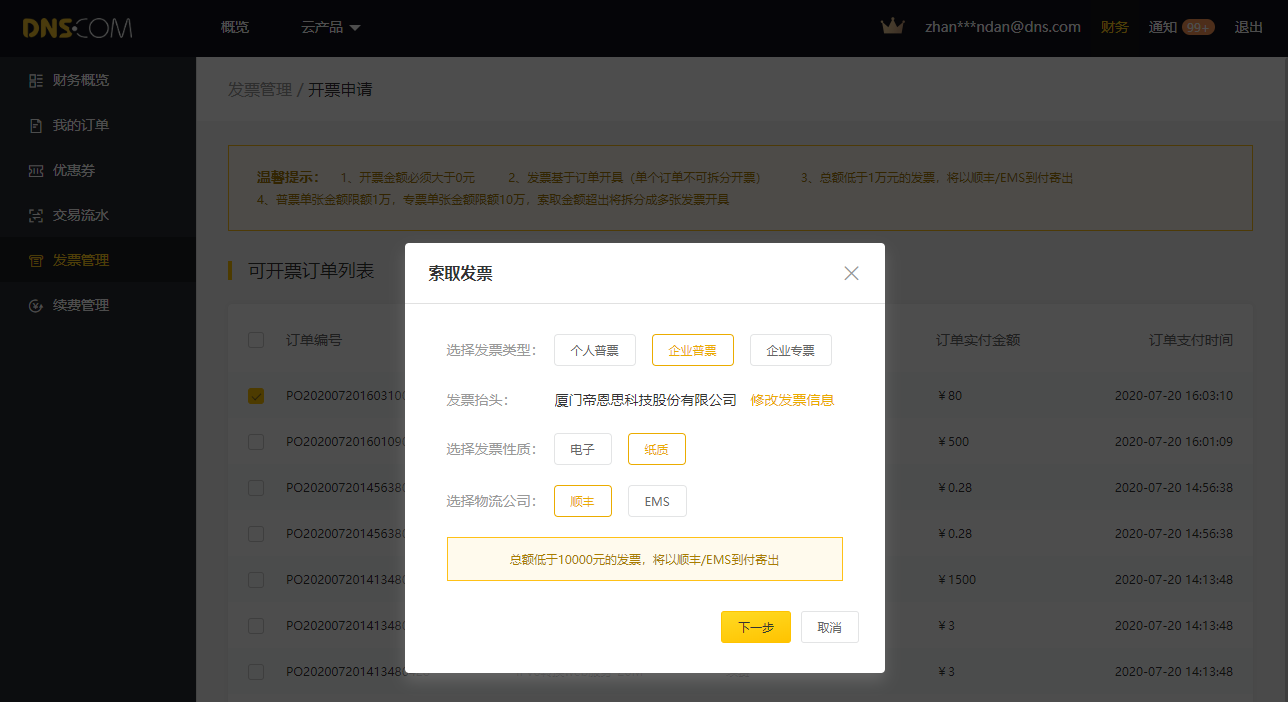
Task: Click the 我的订单 sidebar icon
Action: click(36, 126)
